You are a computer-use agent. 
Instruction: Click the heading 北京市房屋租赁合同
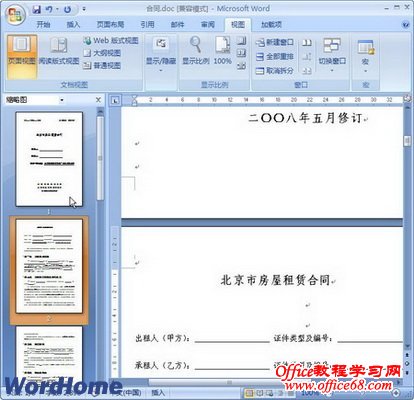[275, 280]
